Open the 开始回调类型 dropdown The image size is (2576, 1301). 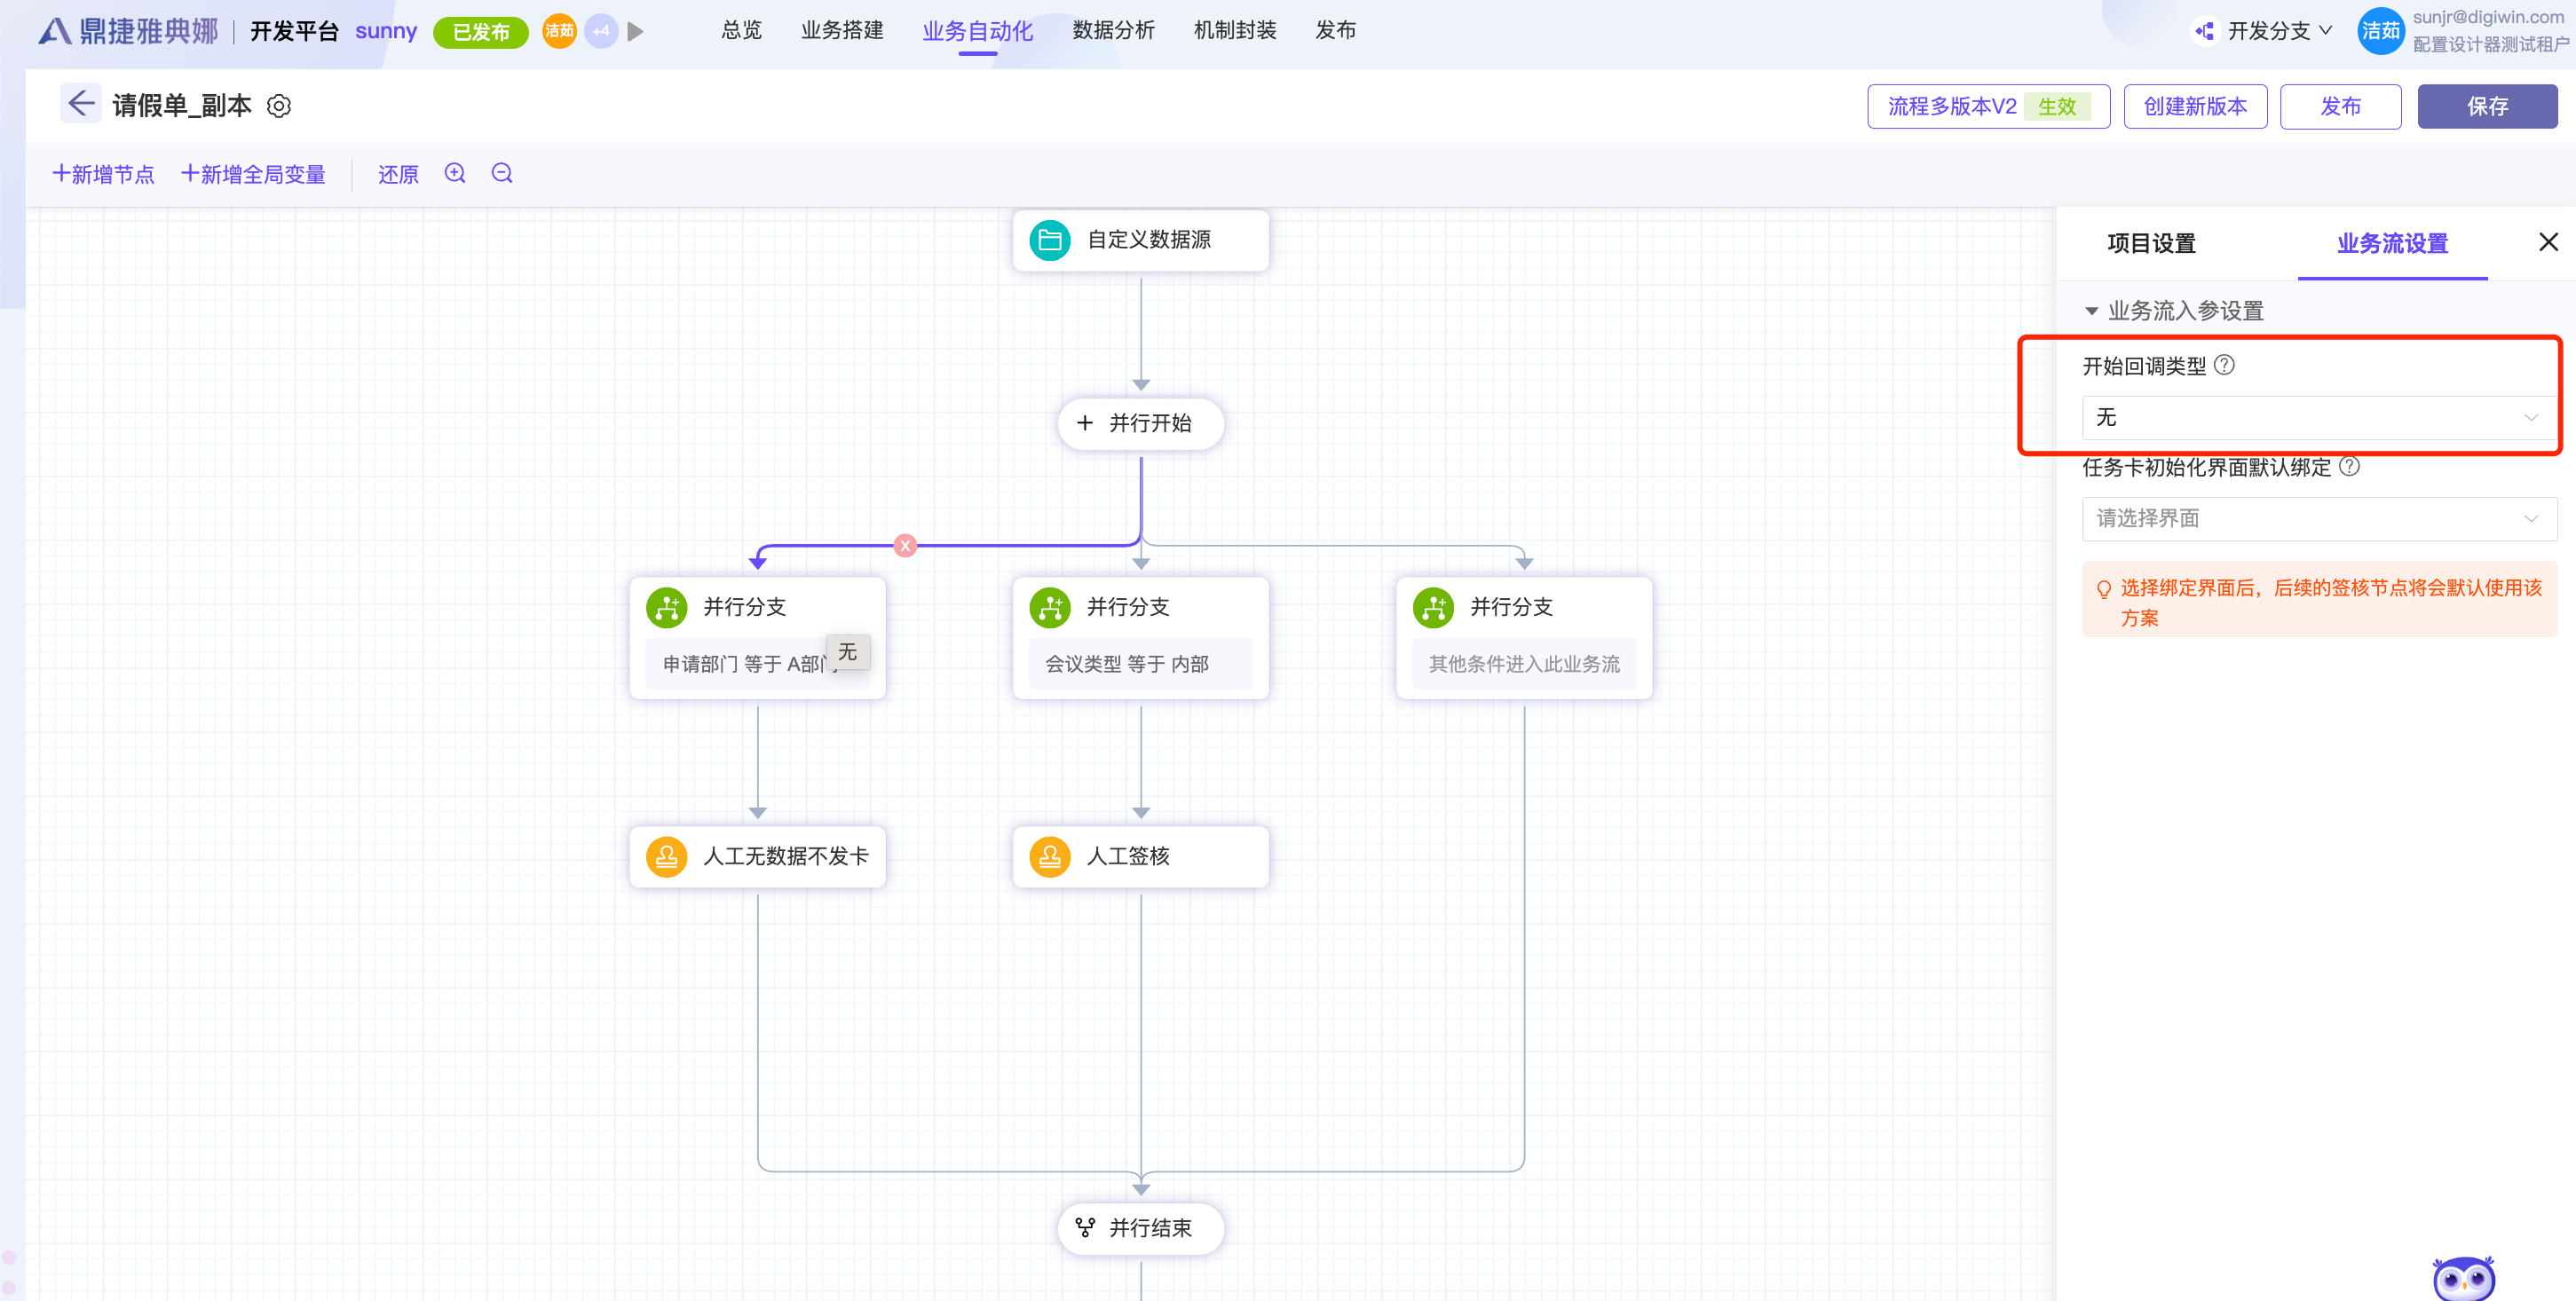pyautogui.click(x=2319, y=418)
